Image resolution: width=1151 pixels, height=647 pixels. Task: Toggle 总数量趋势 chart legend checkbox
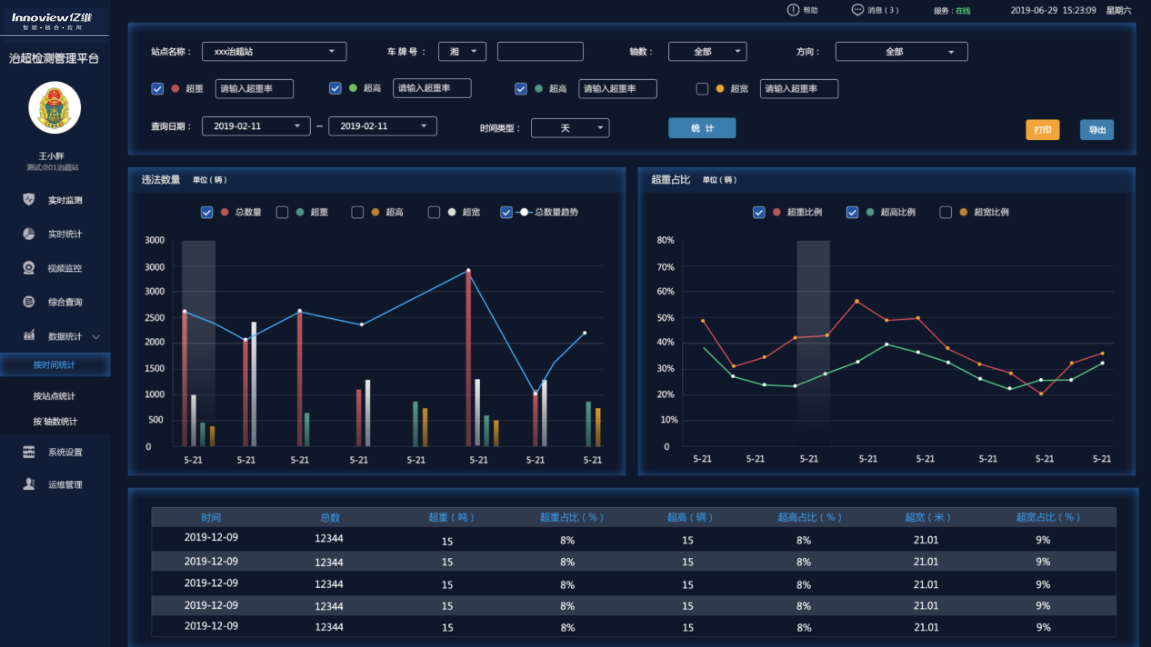point(507,212)
